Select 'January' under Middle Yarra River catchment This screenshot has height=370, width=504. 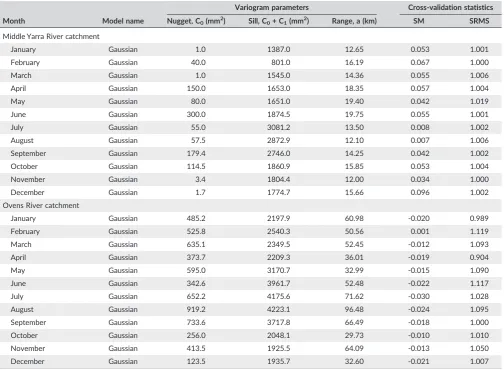click(x=23, y=49)
